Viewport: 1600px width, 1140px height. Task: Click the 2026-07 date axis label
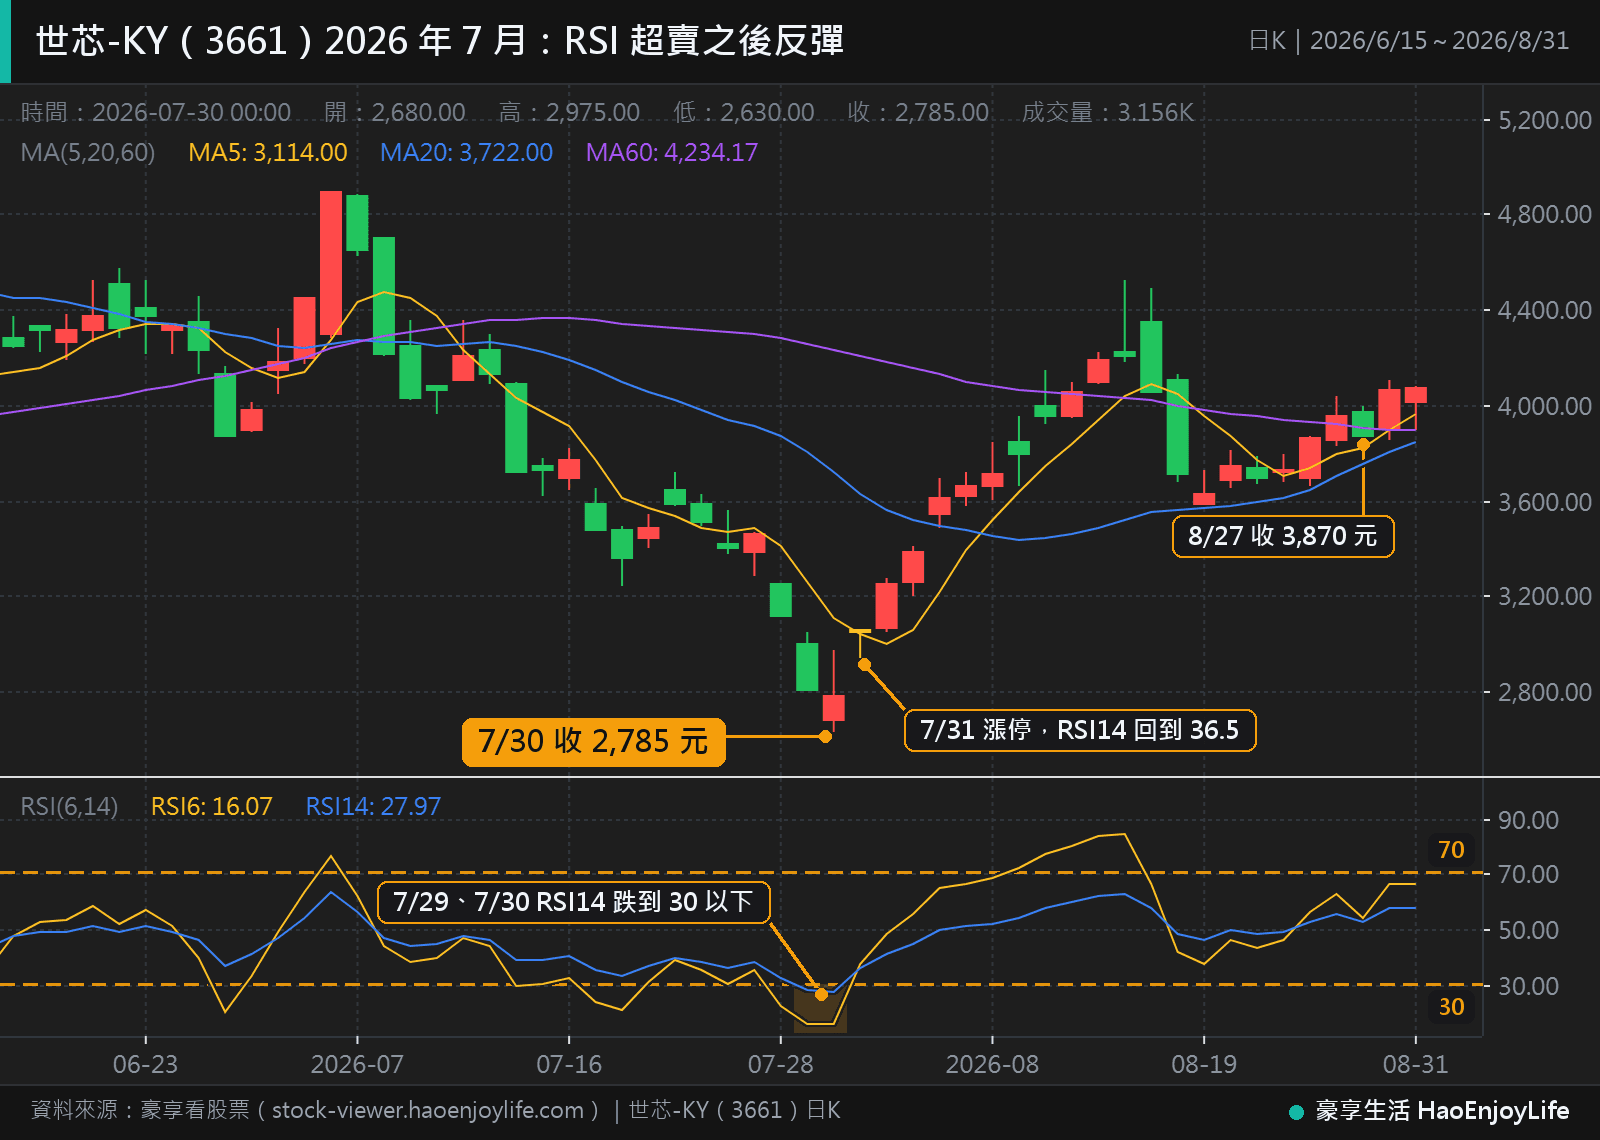click(x=357, y=1064)
